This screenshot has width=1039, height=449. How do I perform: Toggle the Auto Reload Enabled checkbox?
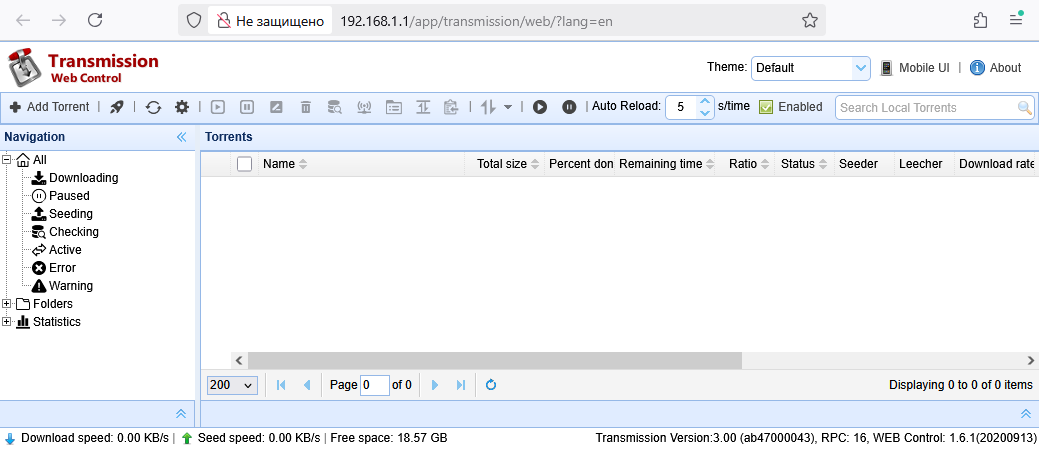767,107
